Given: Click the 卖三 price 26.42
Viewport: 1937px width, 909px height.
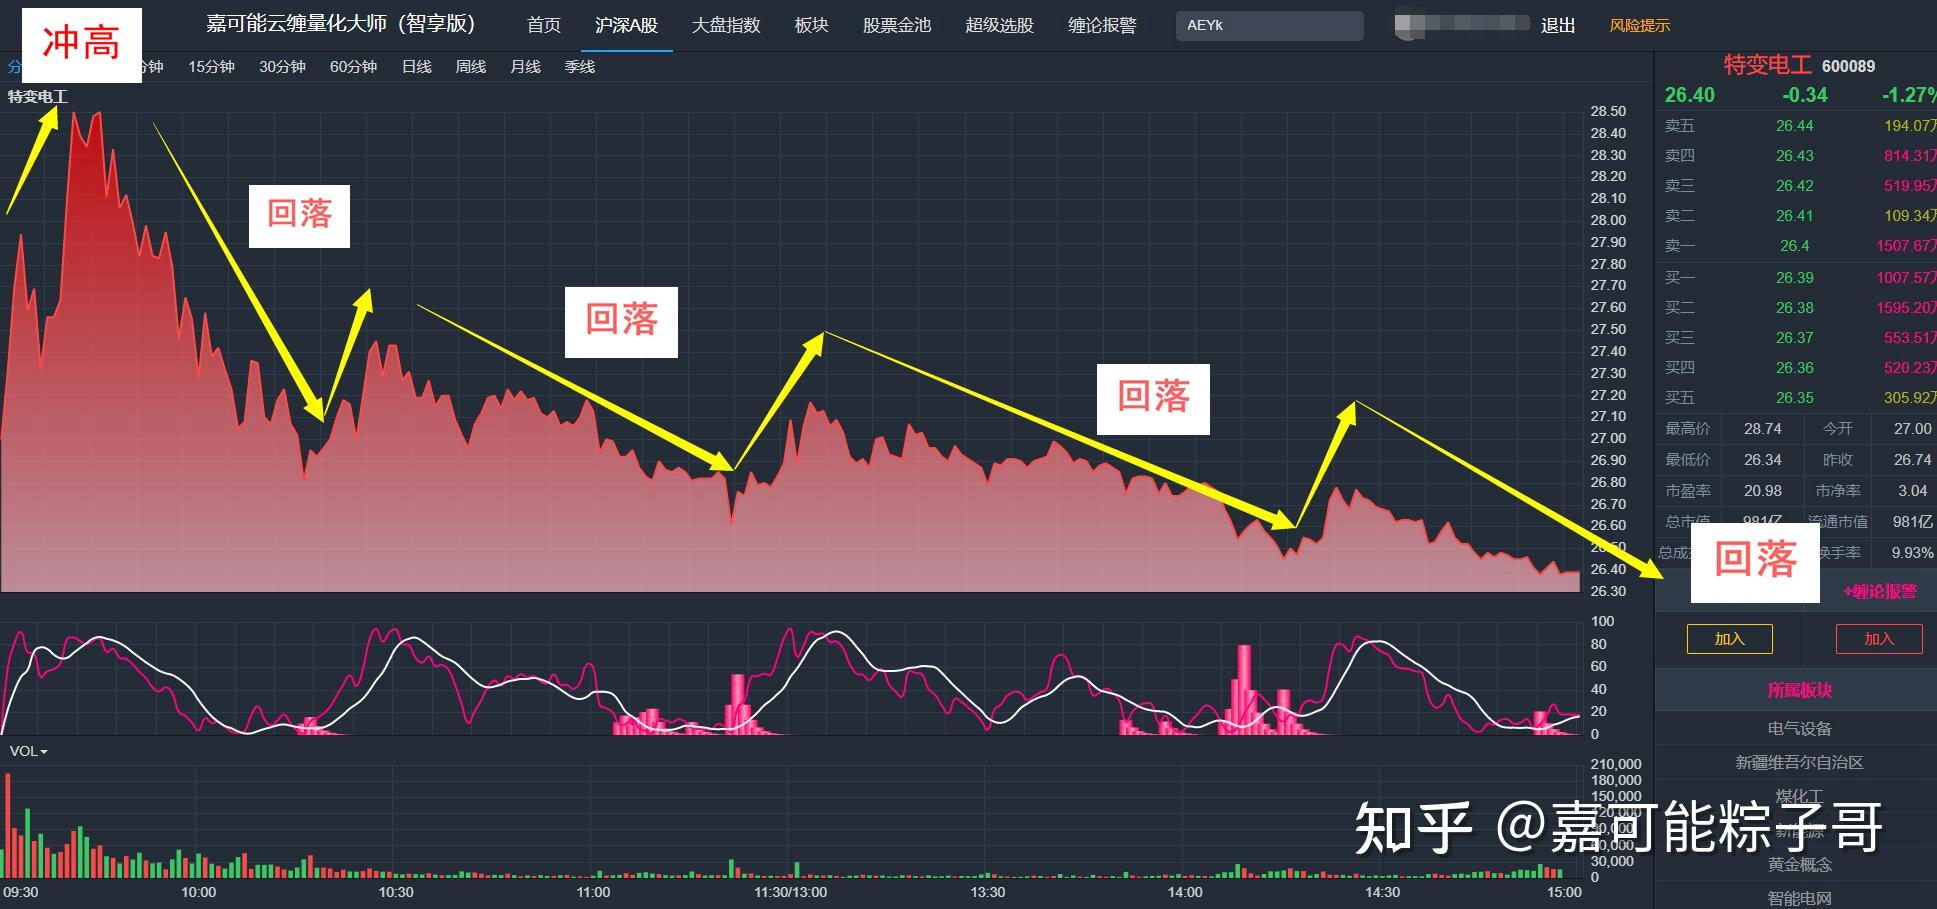Looking at the screenshot, I should coord(1794,186).
